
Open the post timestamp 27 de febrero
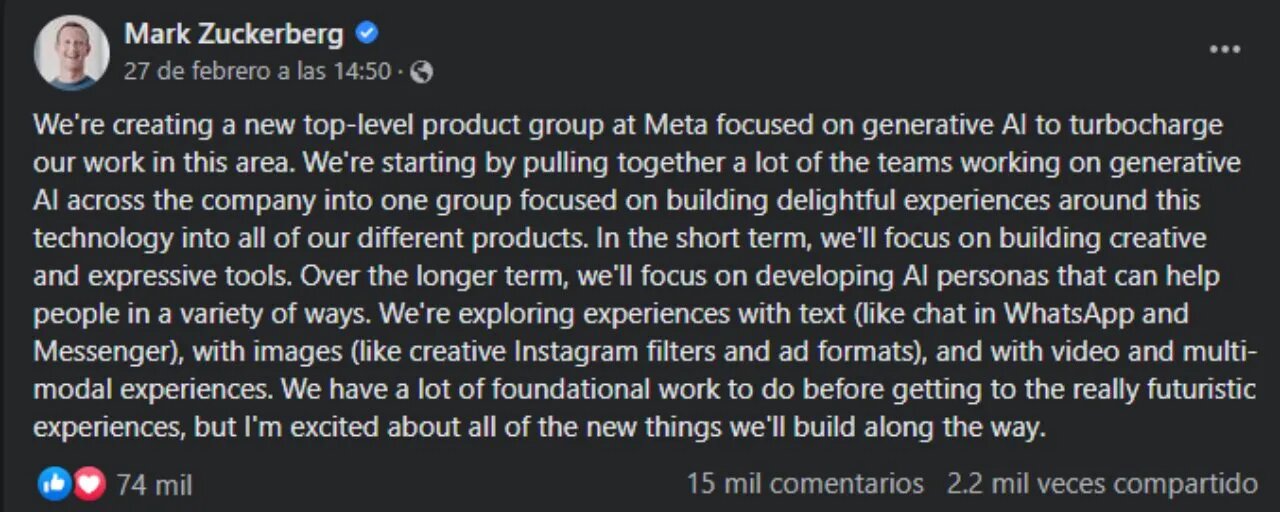point(257,72)
